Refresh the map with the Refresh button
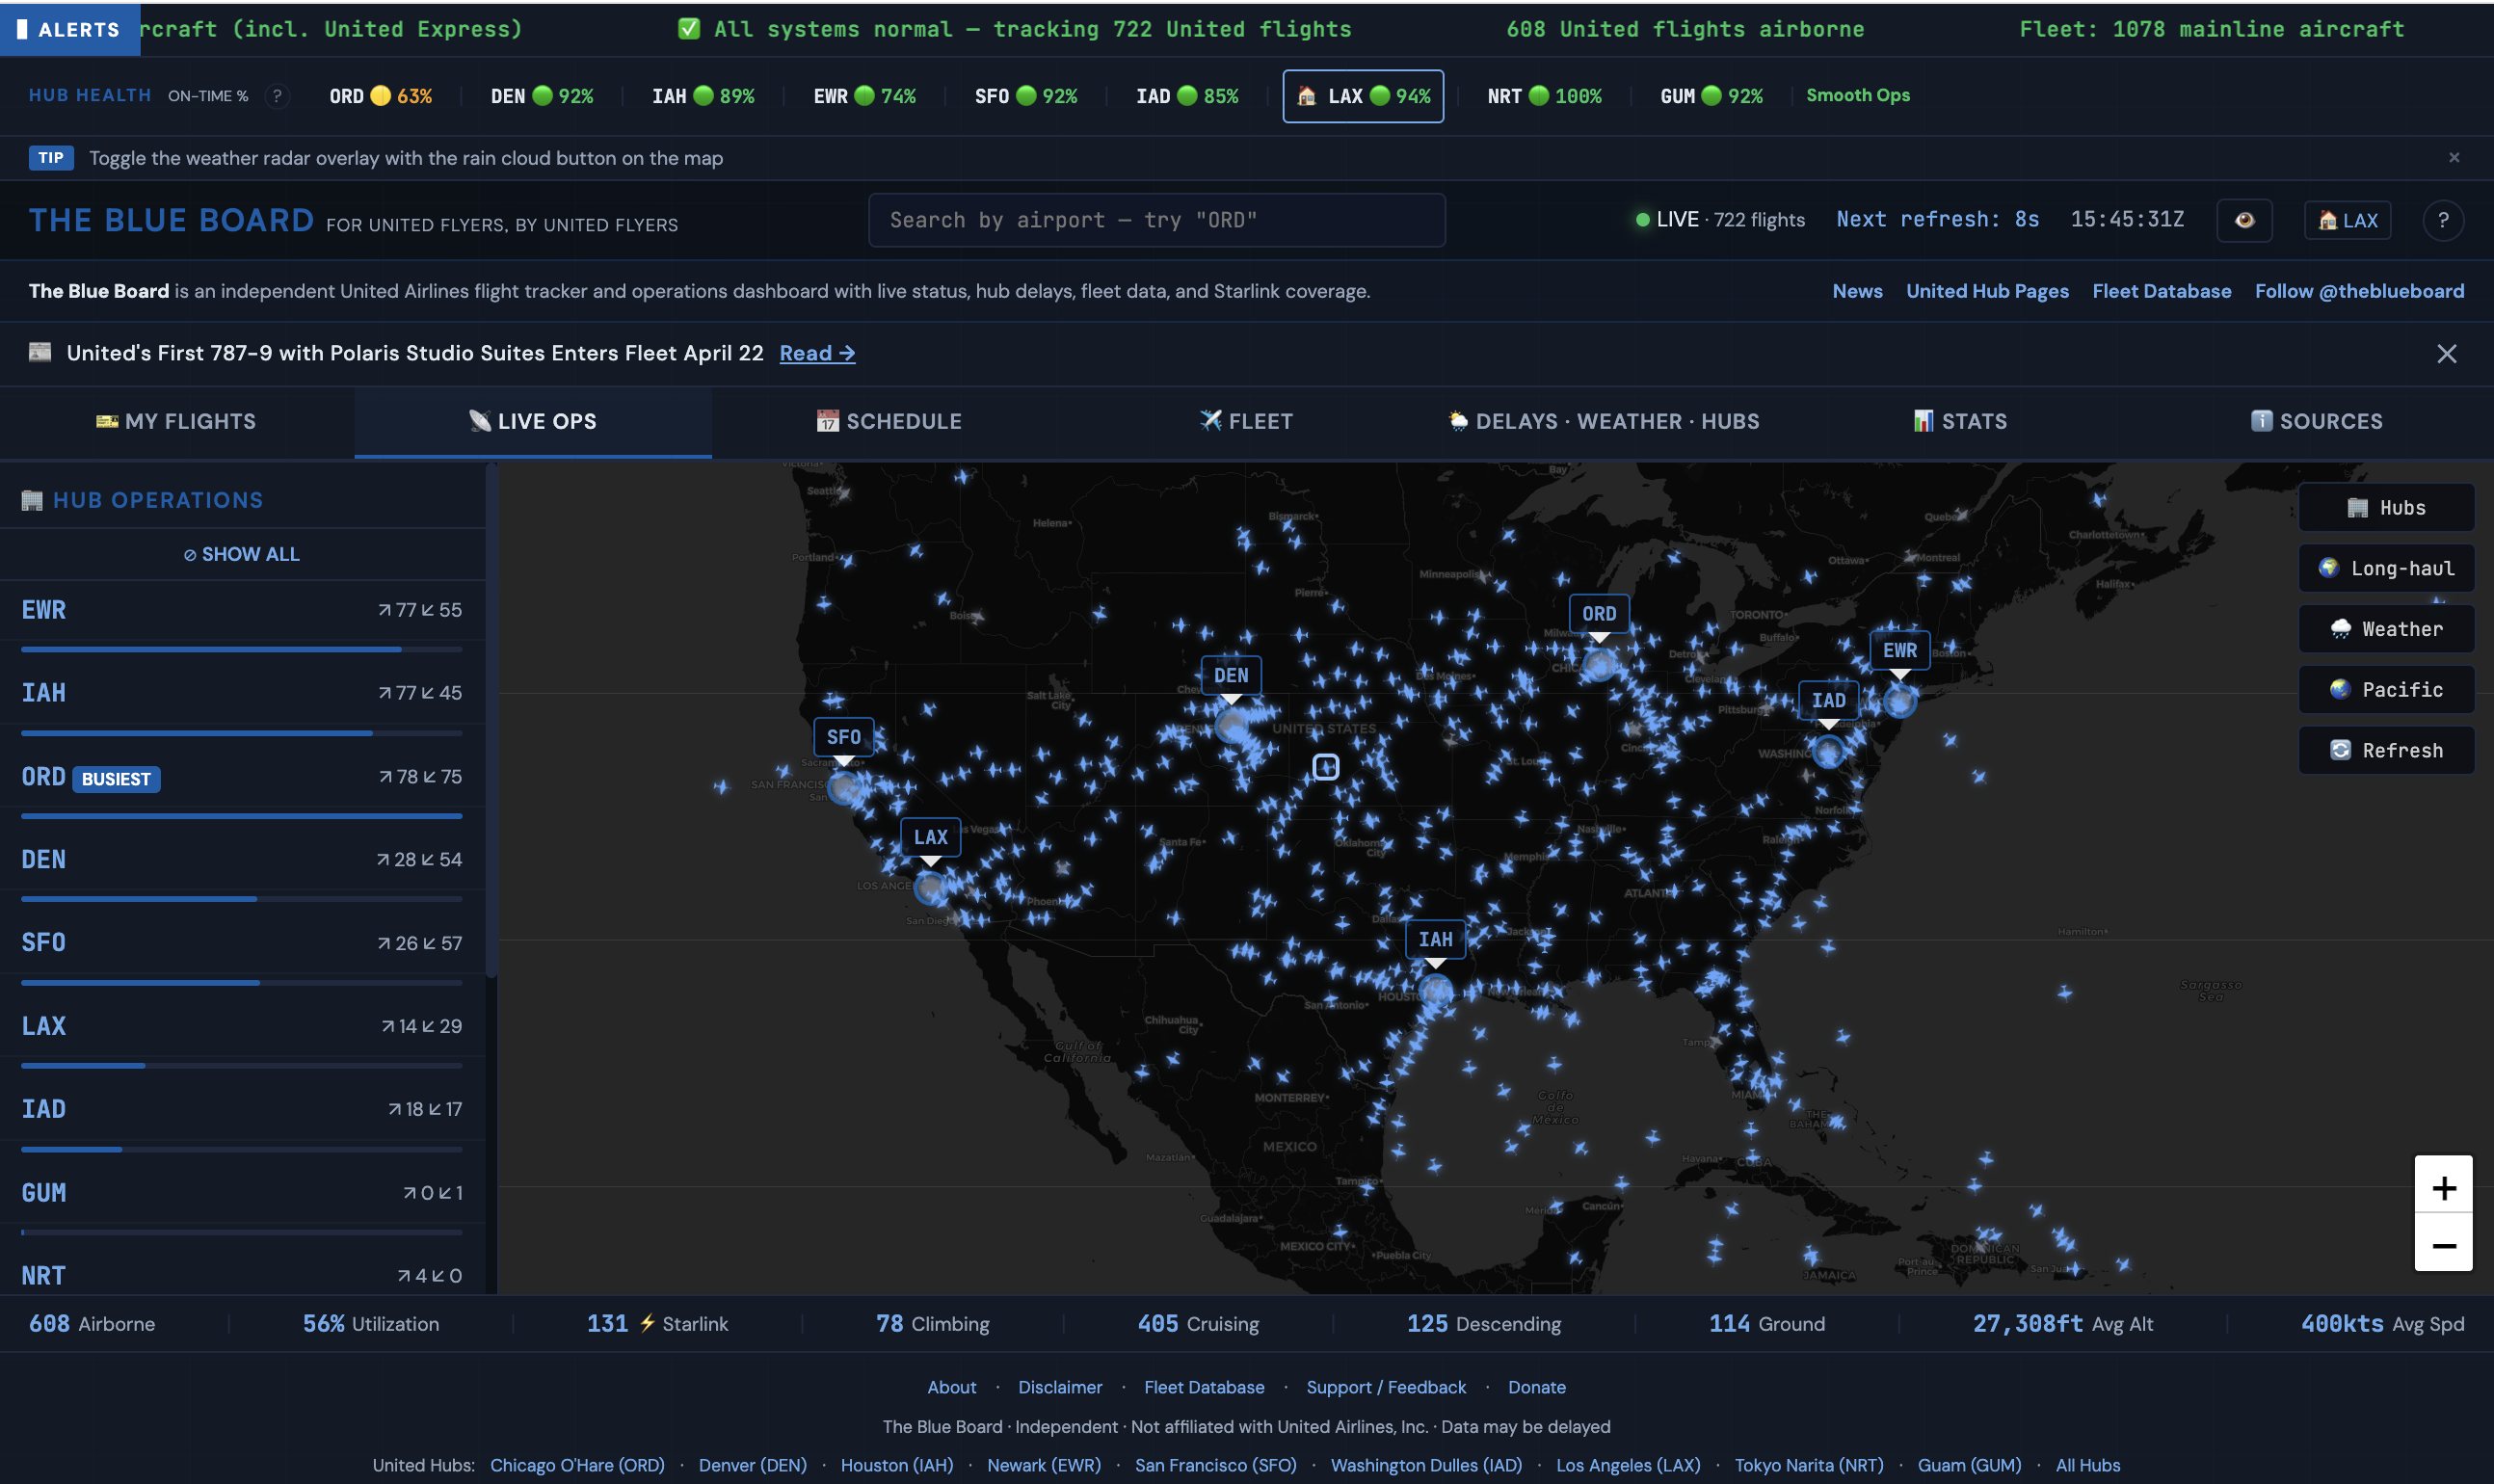Image resolution: width=2494 pixels, height=1484 pixels. [2385, 750]
